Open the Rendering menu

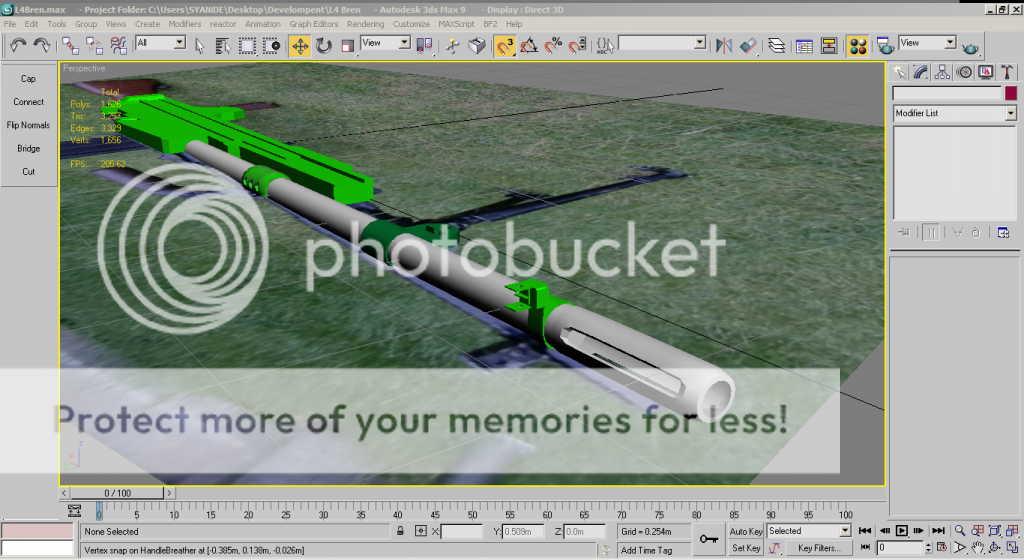pyautogui.click(x=365, y=24)
